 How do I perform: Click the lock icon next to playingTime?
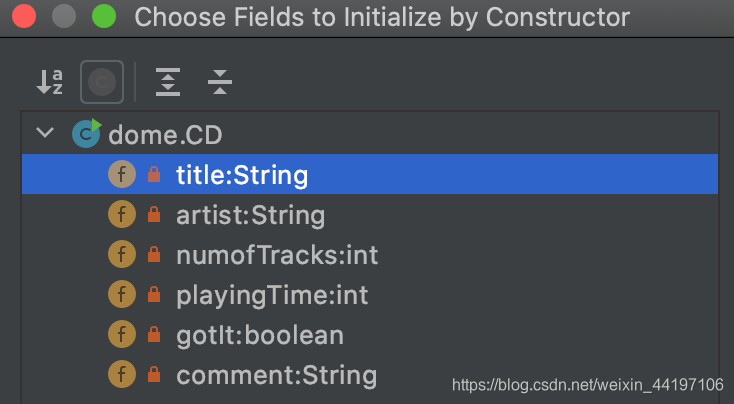(154, 294)
